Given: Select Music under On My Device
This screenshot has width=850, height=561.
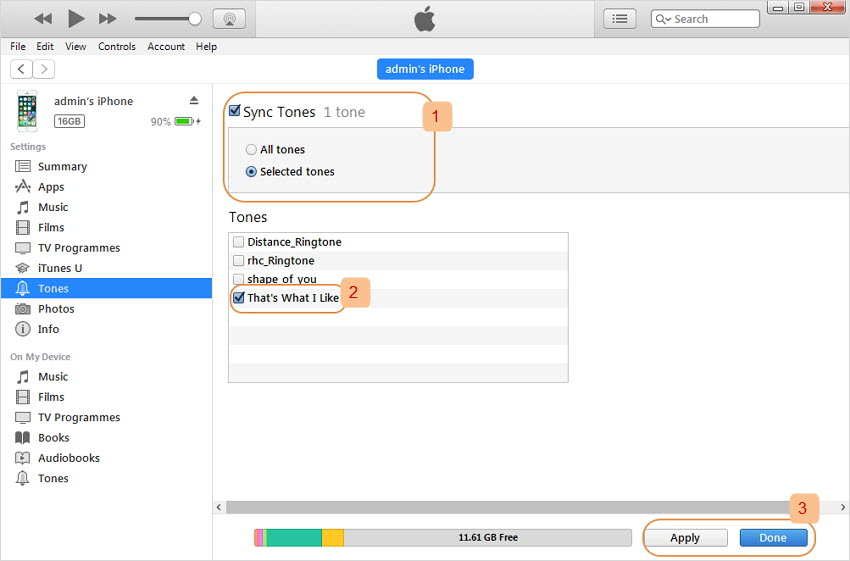Looking at the screenshot, I should (x=106, y=377).
